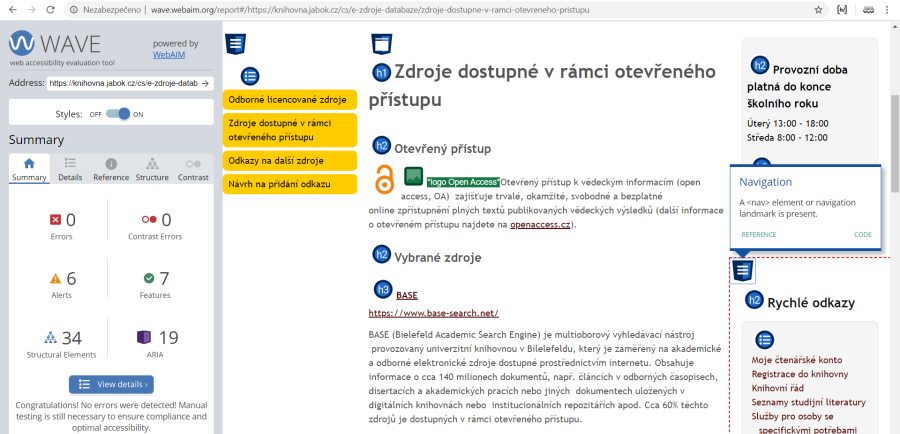Open the site info icon beside Nezabezpečeno
Image resolution: width=900 pixels, height=434 pixels.
73,10
